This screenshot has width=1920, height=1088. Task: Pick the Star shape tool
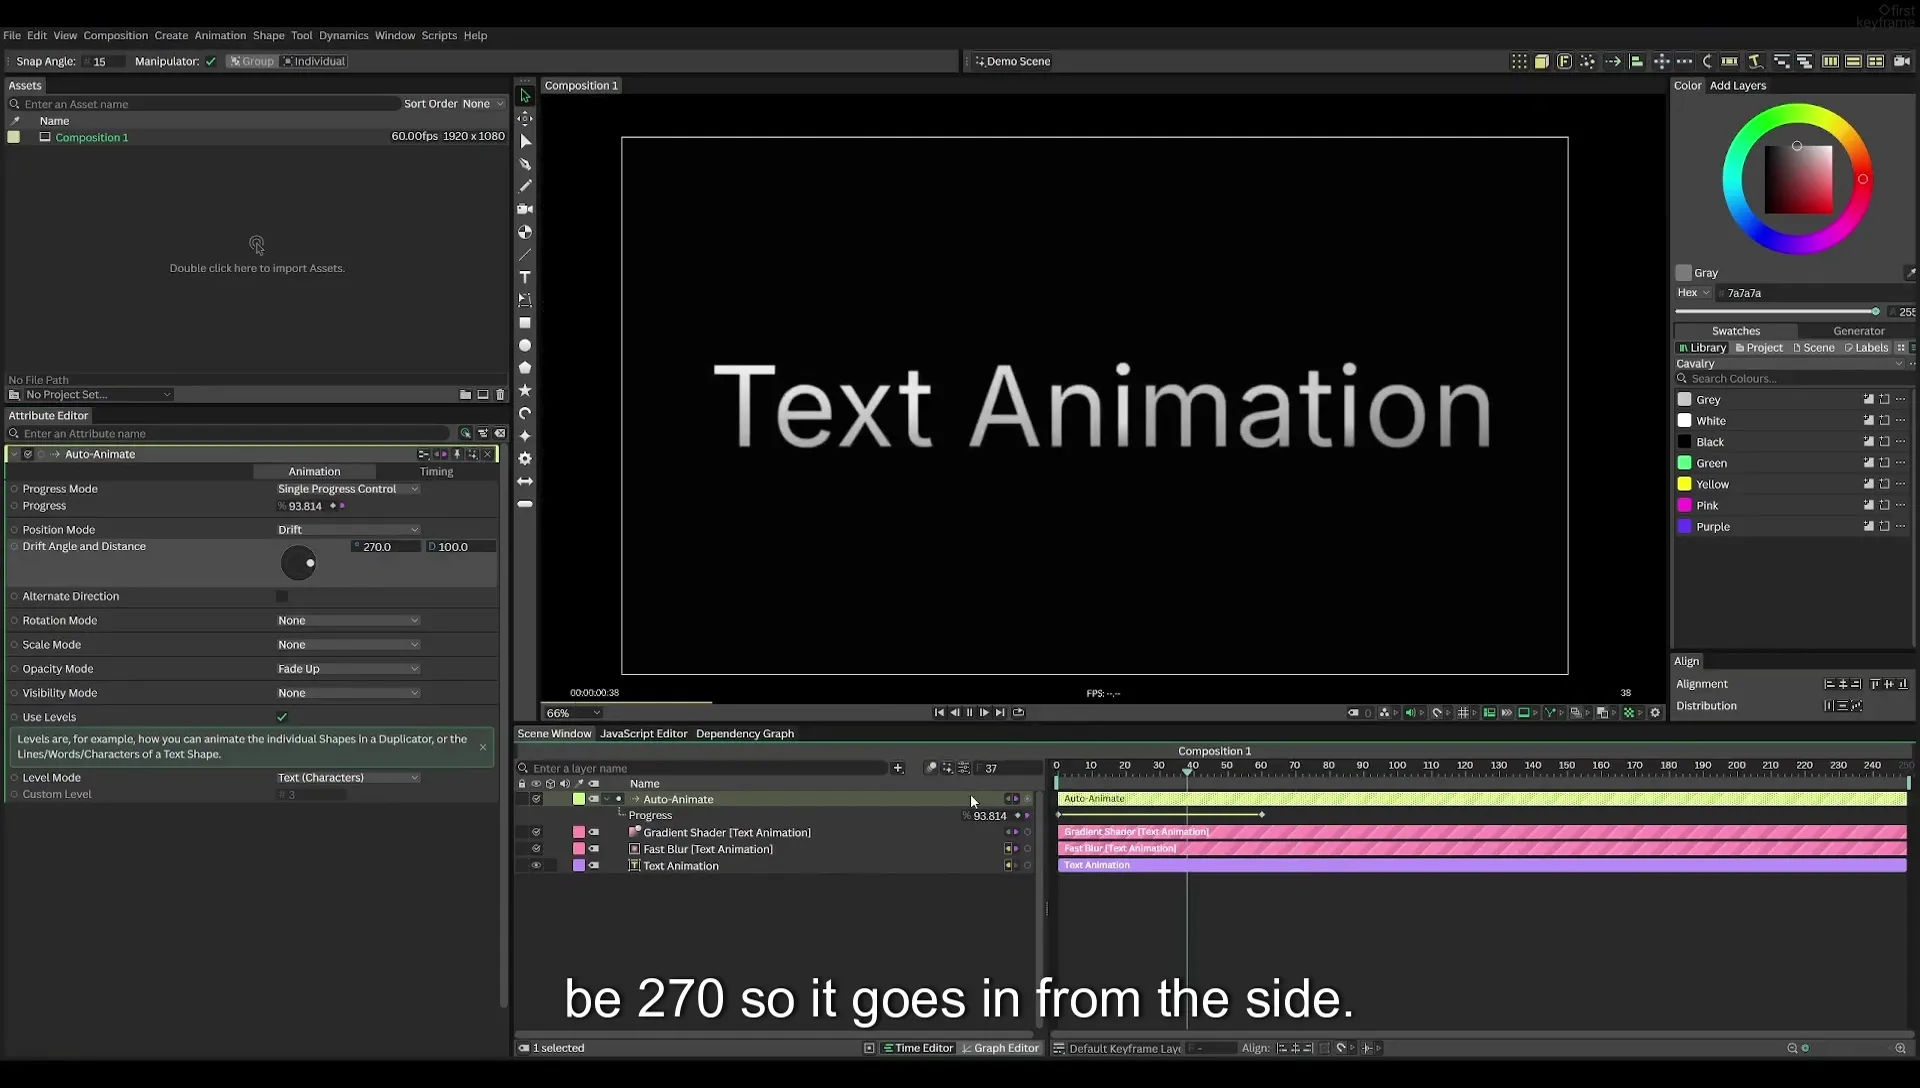525,390
